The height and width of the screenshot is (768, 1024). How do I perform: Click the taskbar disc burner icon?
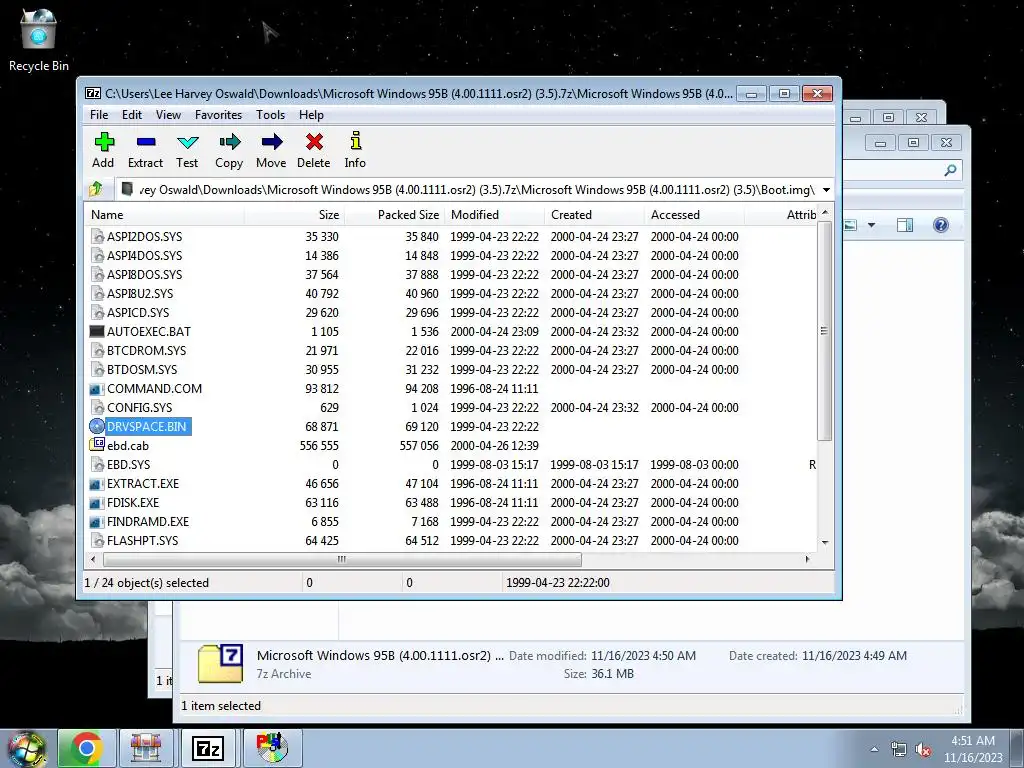272,748
